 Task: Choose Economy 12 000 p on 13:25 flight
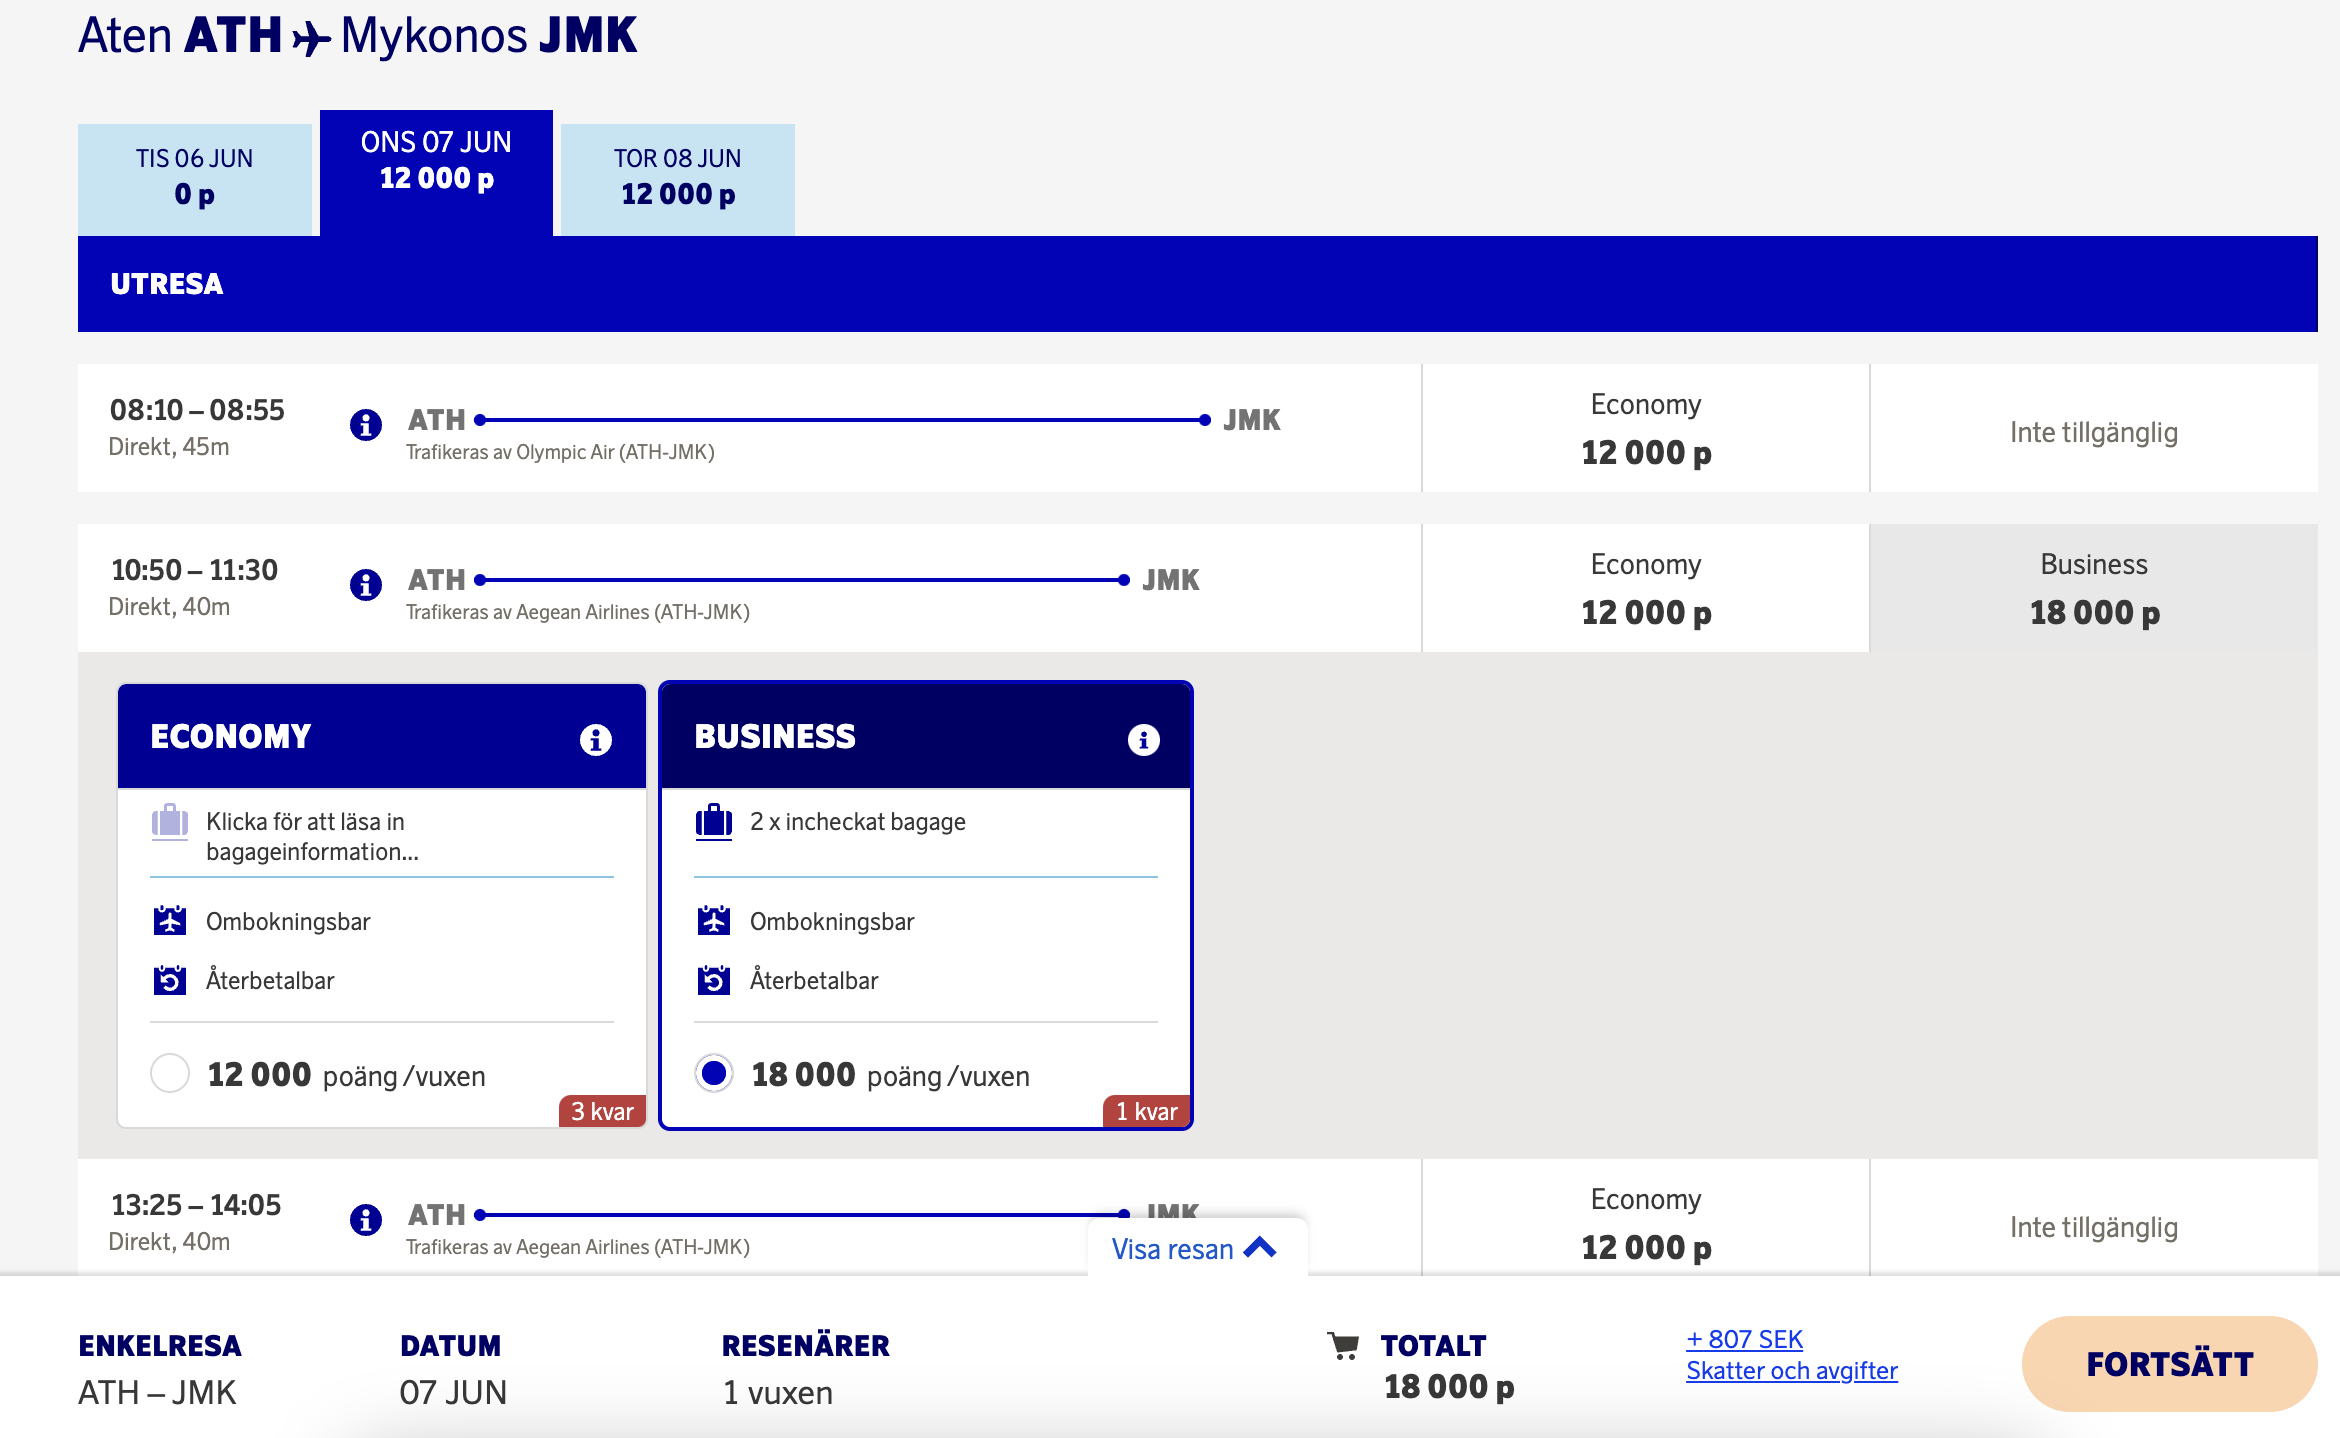coord(1645,1223)
